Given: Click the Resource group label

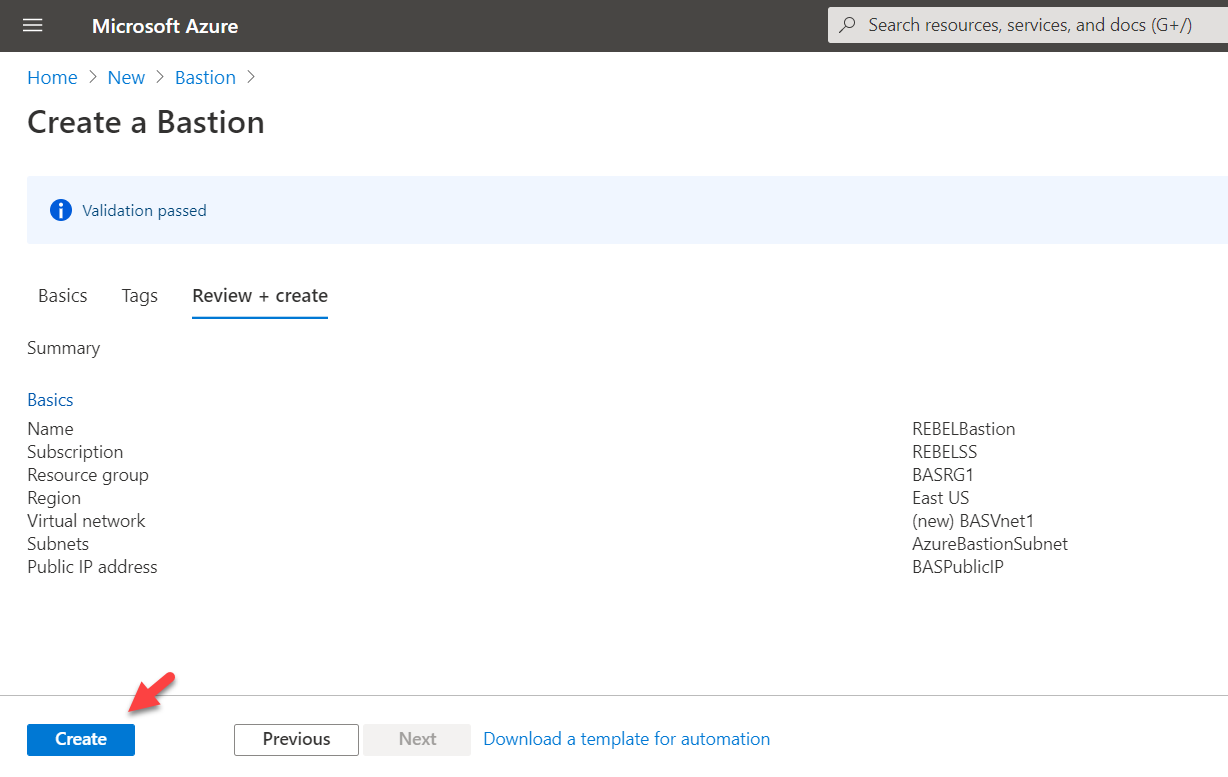Looking at the screenshot, I should point(88,475).
